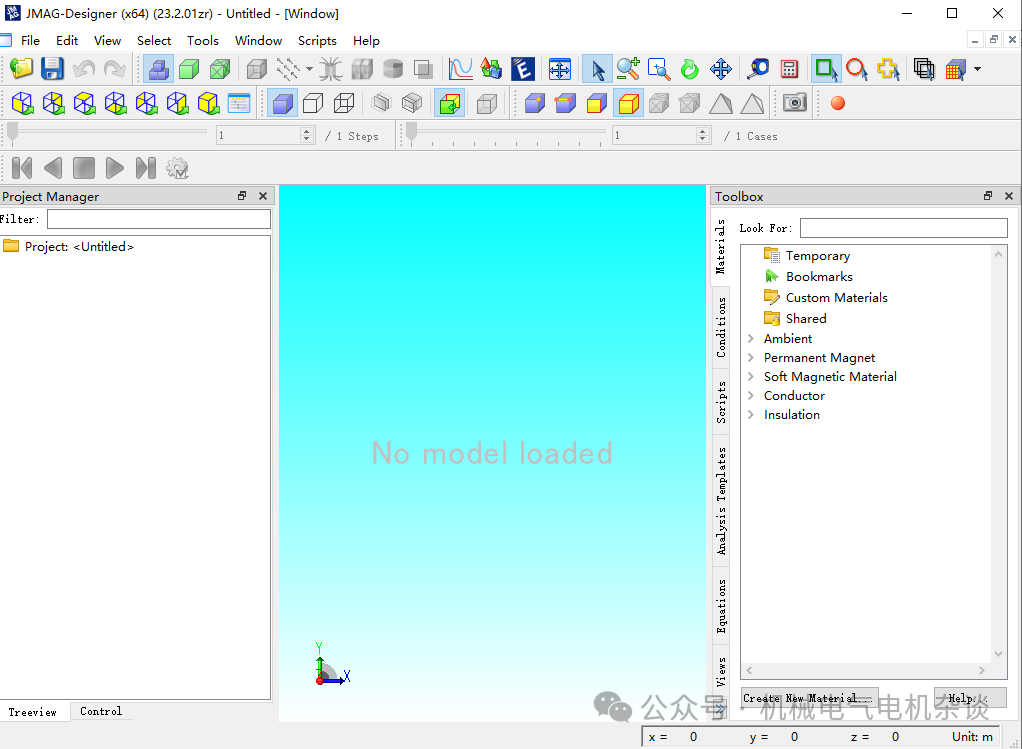Select the magnifier zoom in/out tool
1022x749 pixels.
628,68
